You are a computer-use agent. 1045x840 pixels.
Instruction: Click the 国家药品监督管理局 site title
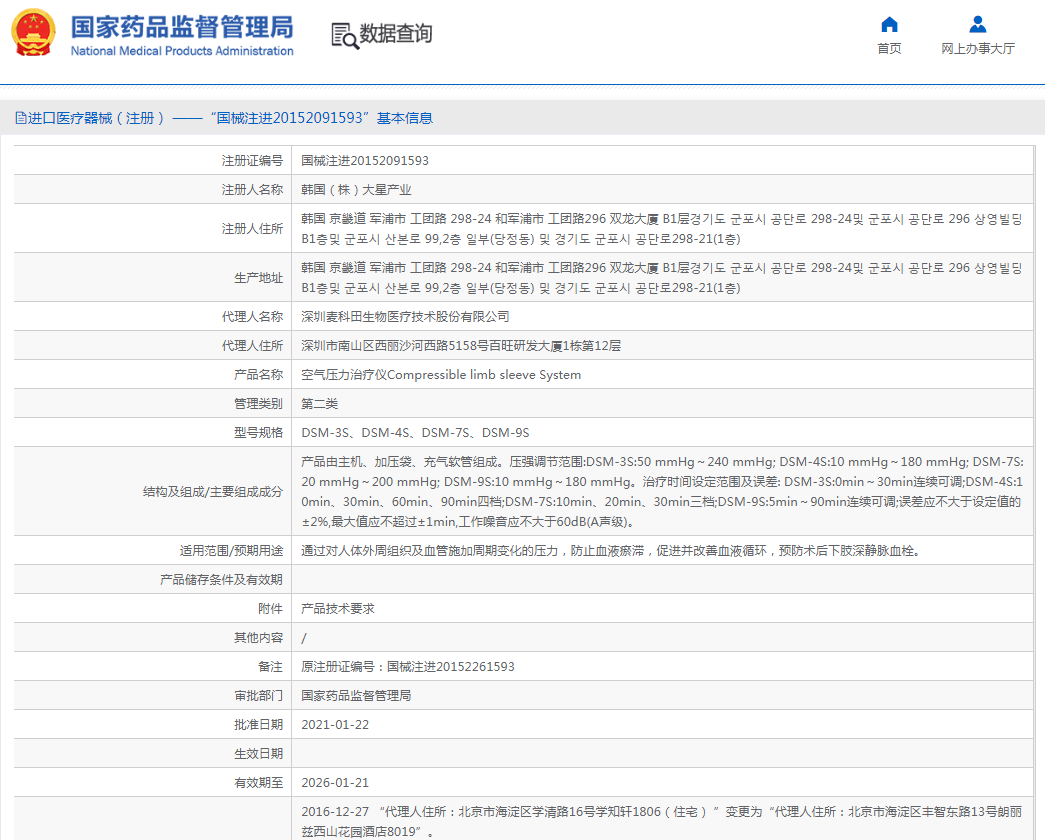click(x=182, y=26)
